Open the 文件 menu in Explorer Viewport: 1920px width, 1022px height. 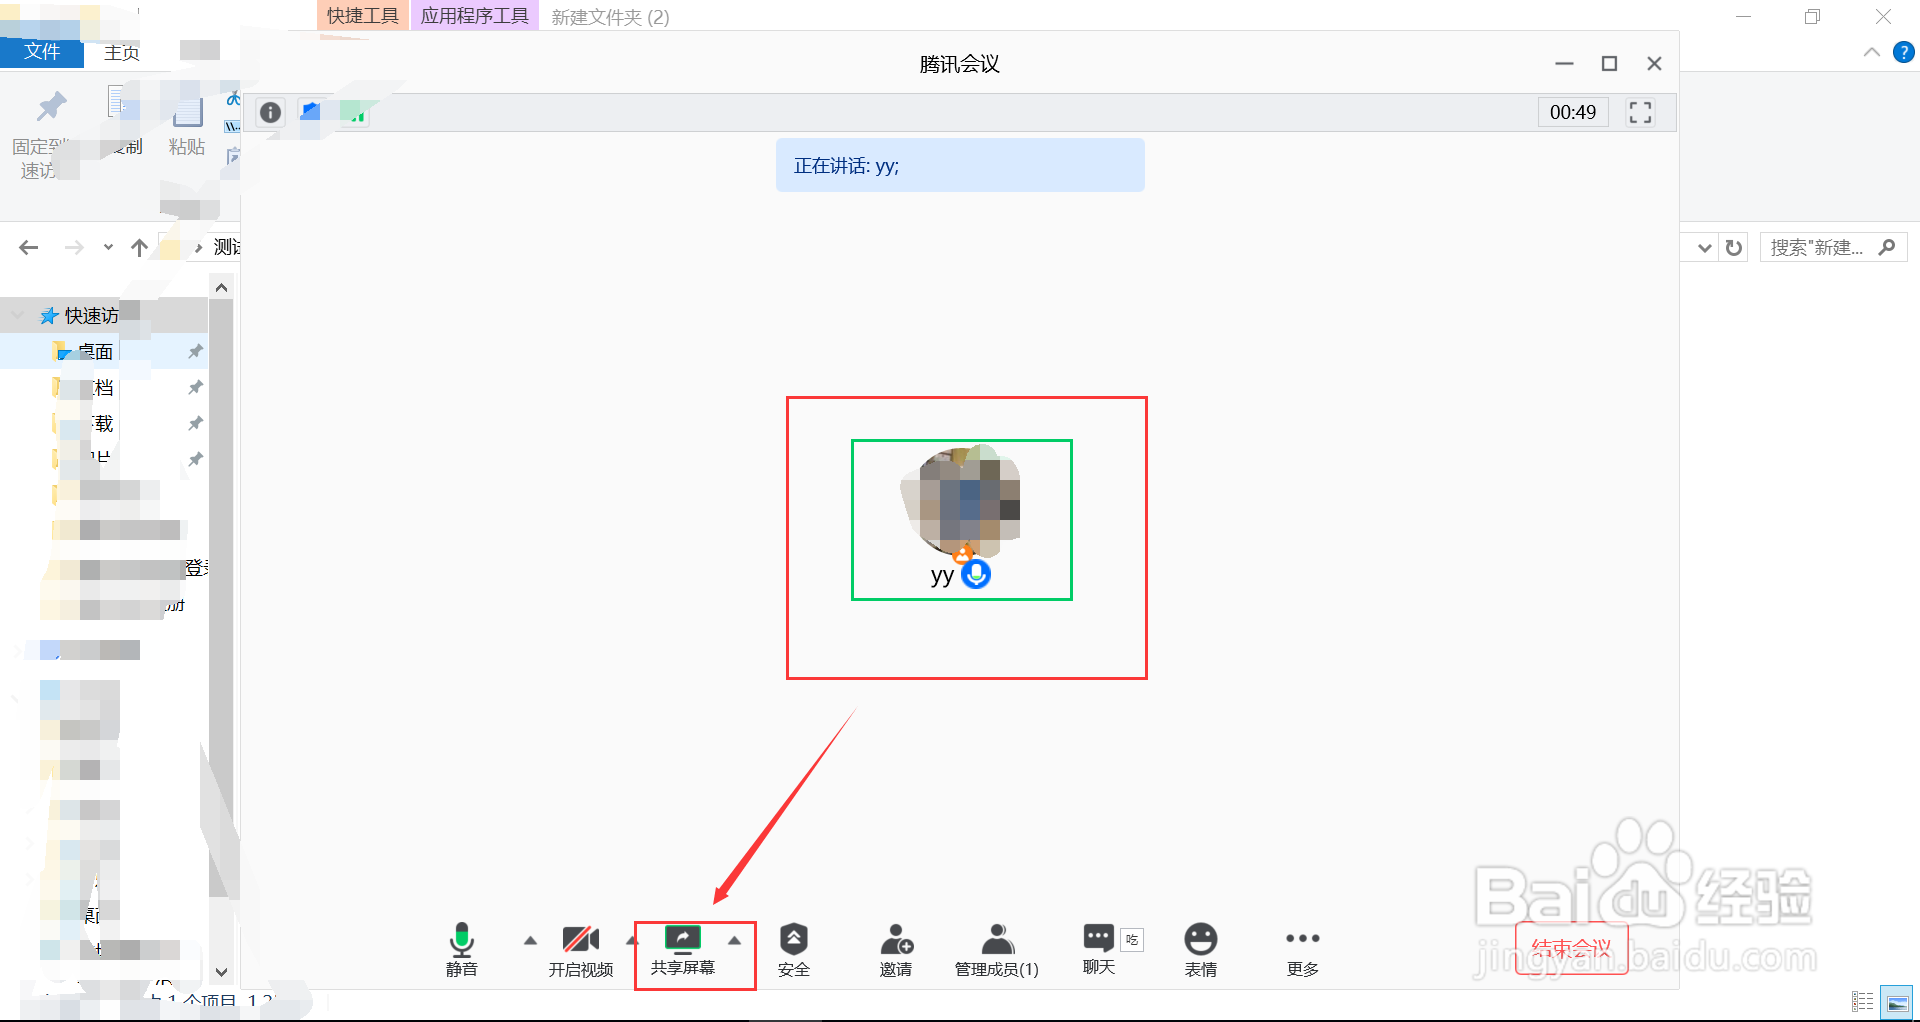[41, 52]
